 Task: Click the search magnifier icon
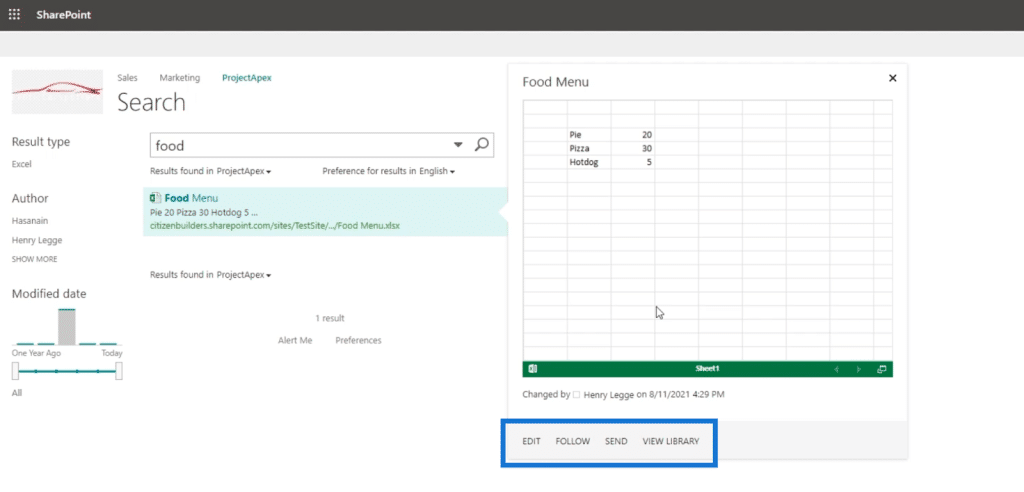click(x=481, y=144)
